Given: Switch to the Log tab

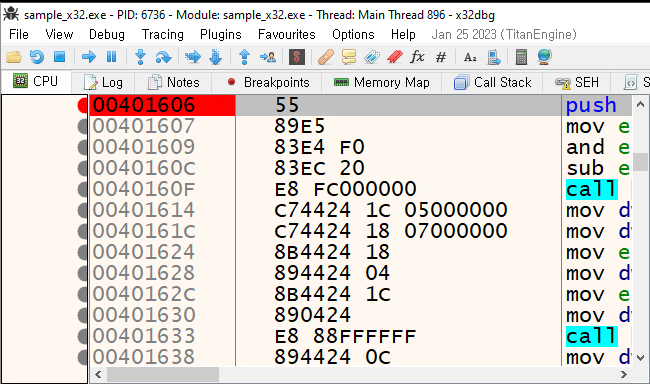Looking at the screenshot, I should (103, 83).
